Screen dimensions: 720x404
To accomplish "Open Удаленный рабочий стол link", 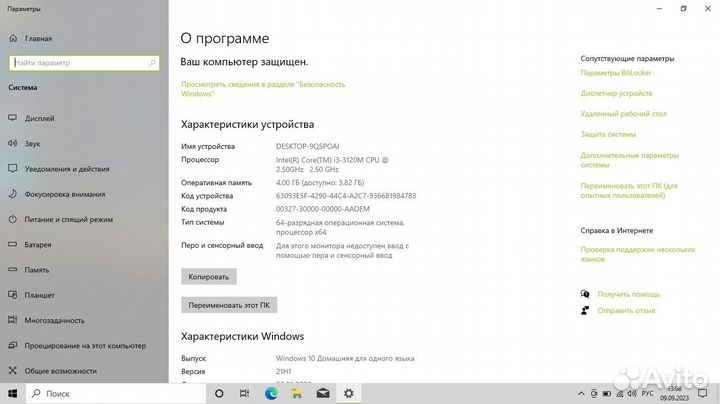I will coord(623,114).
